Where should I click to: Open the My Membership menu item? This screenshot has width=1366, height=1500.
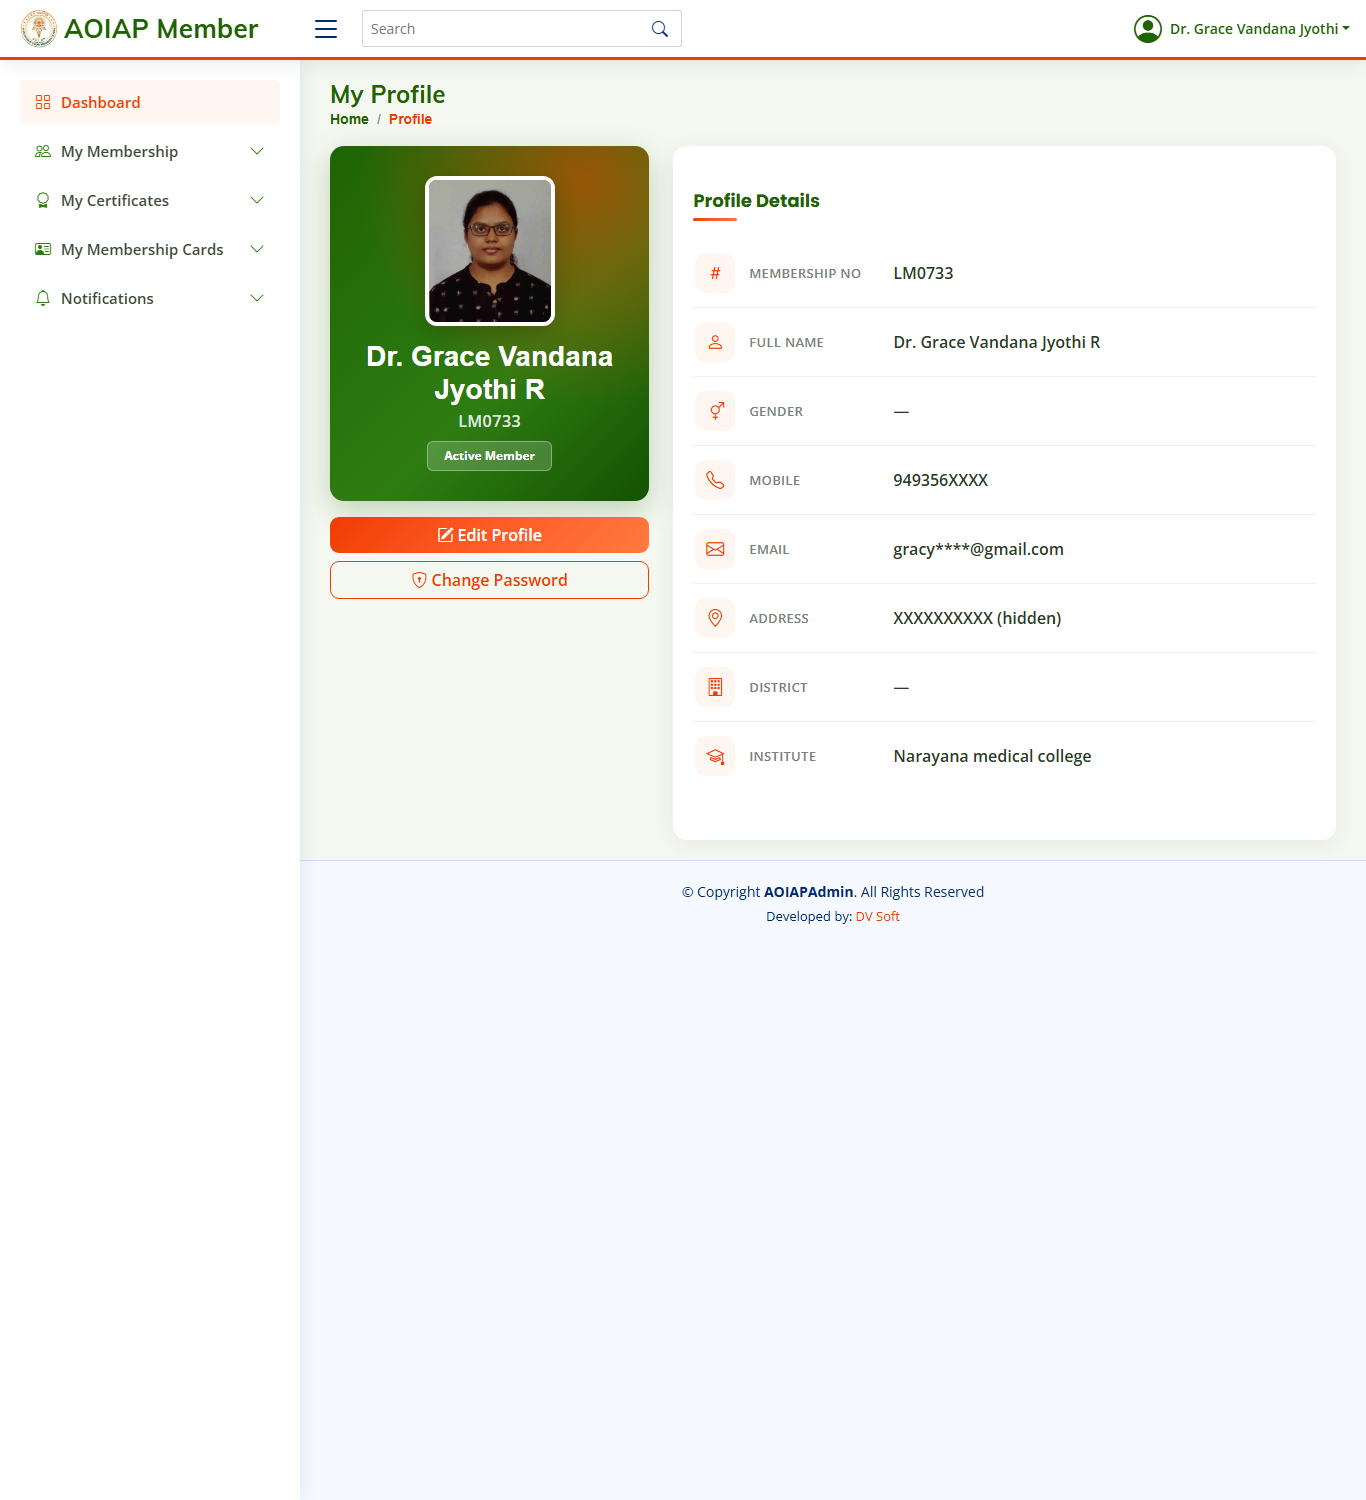point(150,151)
